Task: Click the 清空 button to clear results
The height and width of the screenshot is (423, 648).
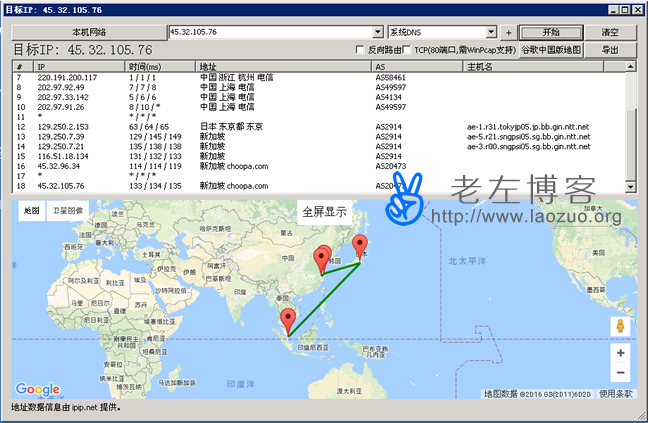Action: pyautogui.click(x=609, y=33)
